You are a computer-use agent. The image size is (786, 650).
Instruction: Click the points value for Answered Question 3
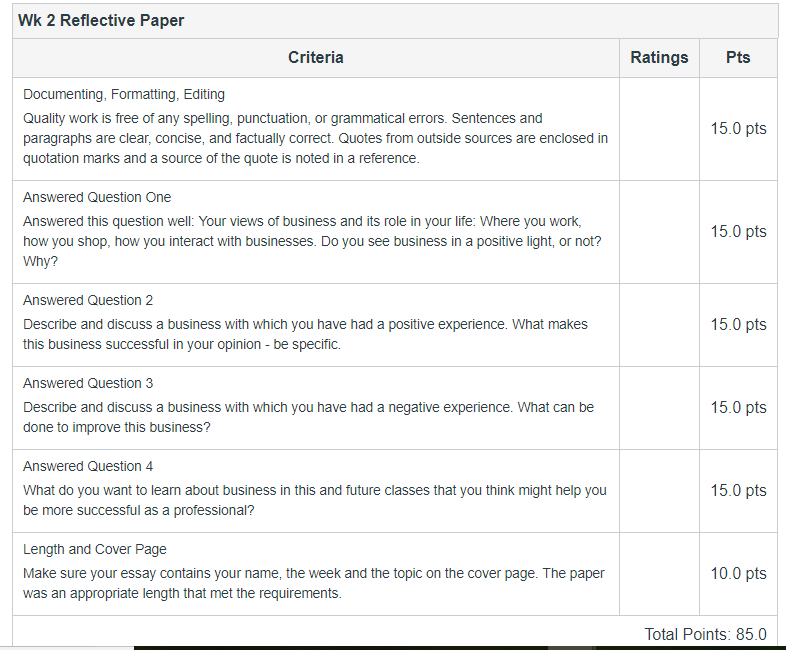(x=738, y=407)
